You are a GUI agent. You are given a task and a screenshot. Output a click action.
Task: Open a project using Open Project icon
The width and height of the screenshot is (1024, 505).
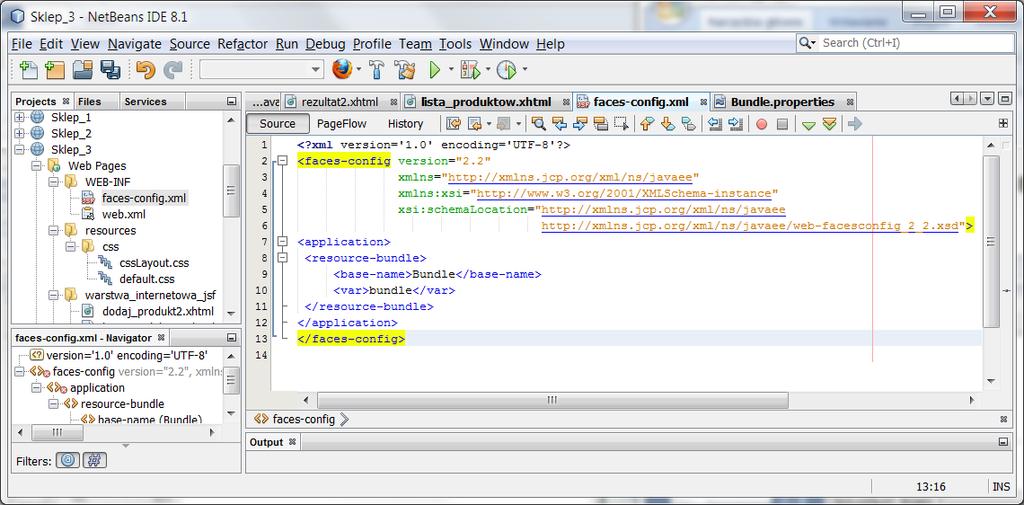(x=83, y=69)
